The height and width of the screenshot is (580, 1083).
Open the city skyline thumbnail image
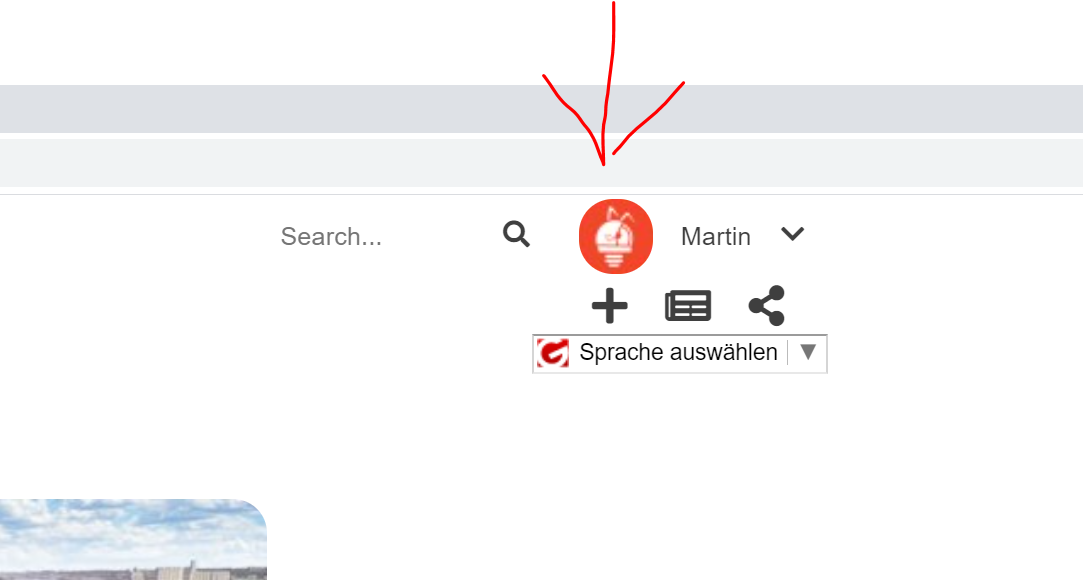pos(133,539)
